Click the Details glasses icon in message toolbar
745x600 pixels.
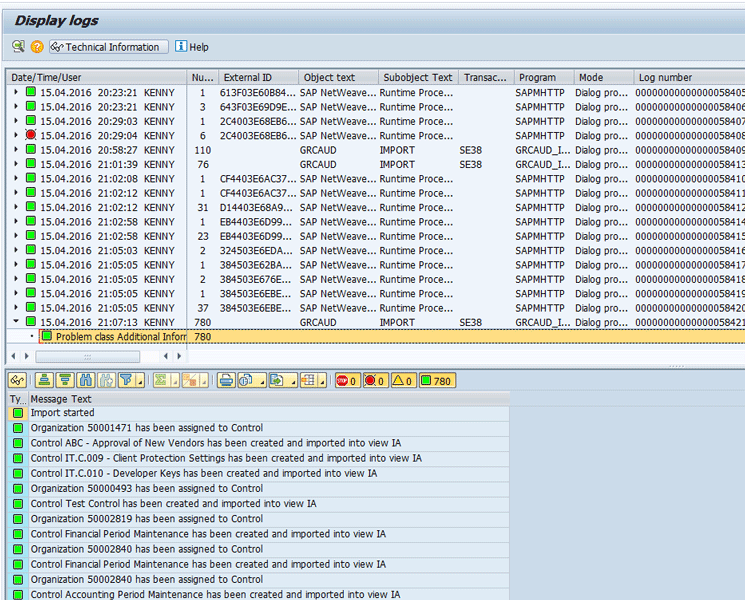click(x=17, y=381)
